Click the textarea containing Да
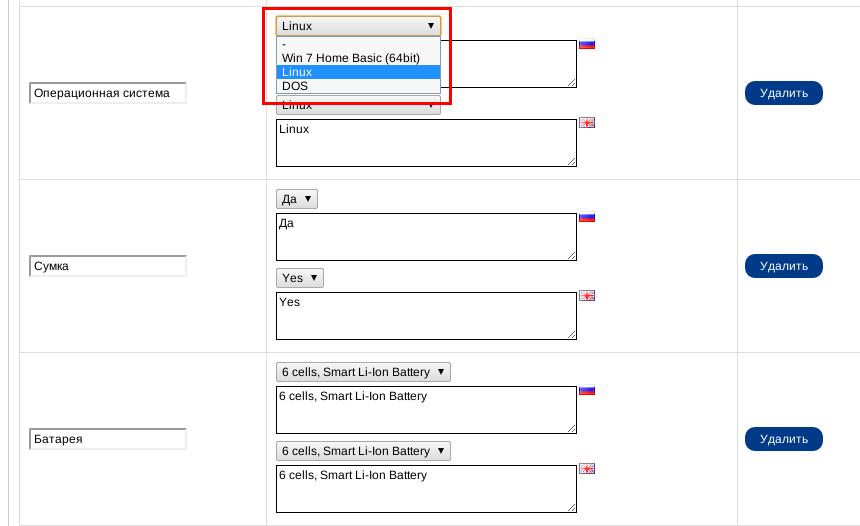Viewport: 860px width, 526px height. click(x=426, y=237)
